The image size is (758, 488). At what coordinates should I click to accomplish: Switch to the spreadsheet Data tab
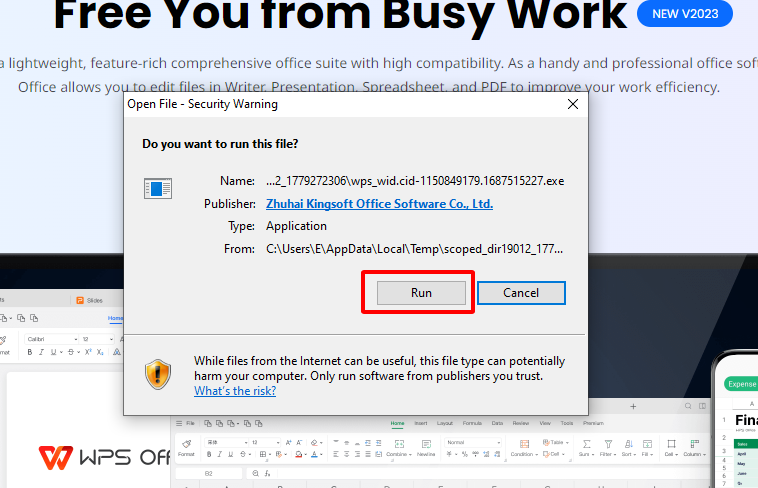point(497,423)
